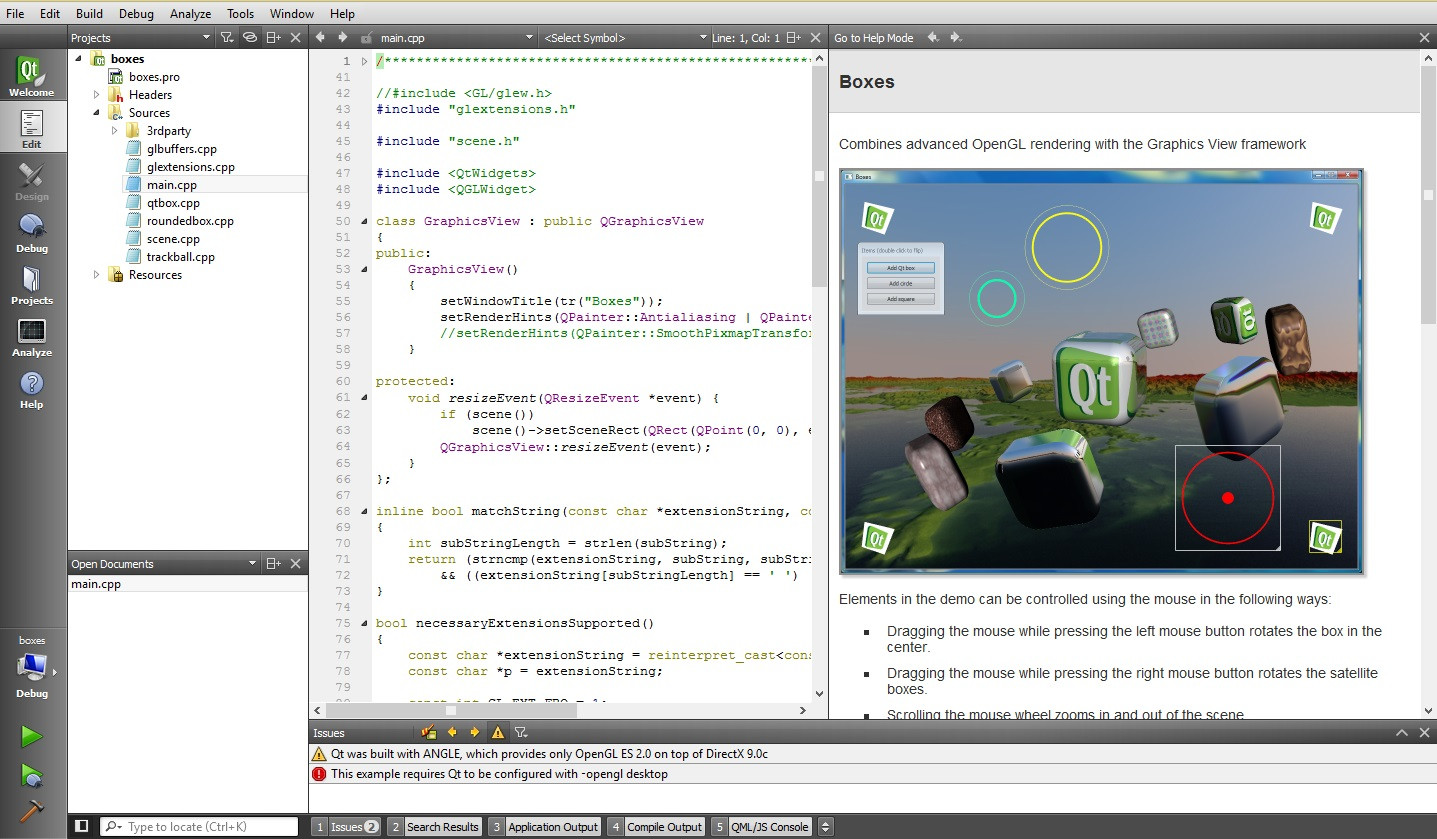1437x839 pixels.
Task: Collapse the boxes project node
Action: [79, 59]
